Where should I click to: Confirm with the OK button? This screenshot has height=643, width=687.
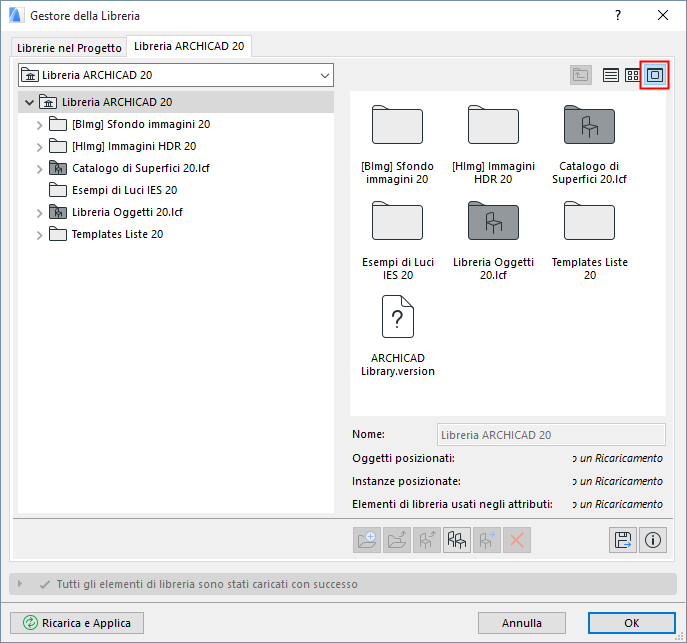[631, 623]
